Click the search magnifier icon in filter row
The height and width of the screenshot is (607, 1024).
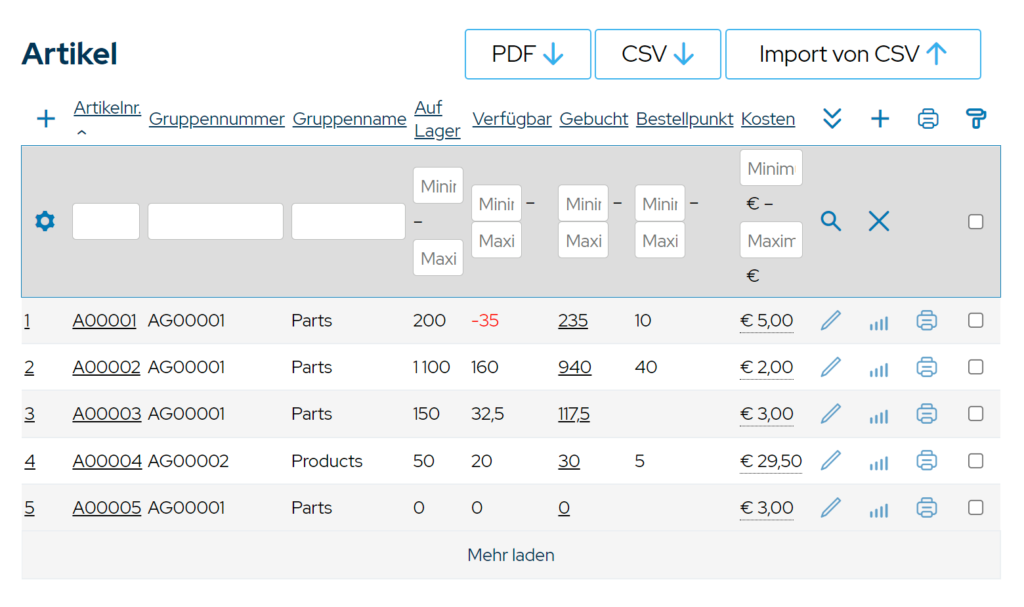coord(831,221)
